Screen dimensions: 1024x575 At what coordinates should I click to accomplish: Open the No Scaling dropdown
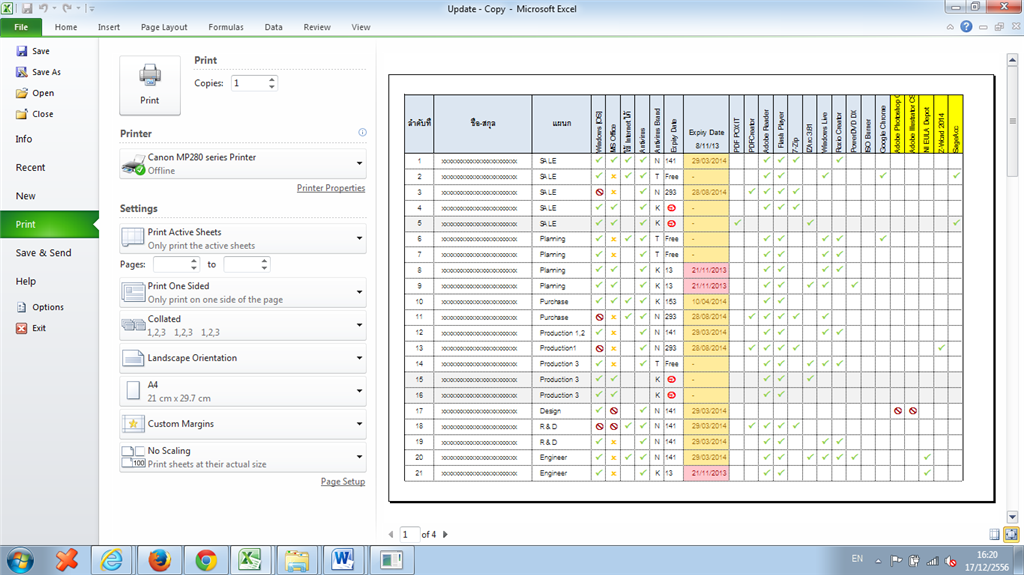[x=243, y=457]
